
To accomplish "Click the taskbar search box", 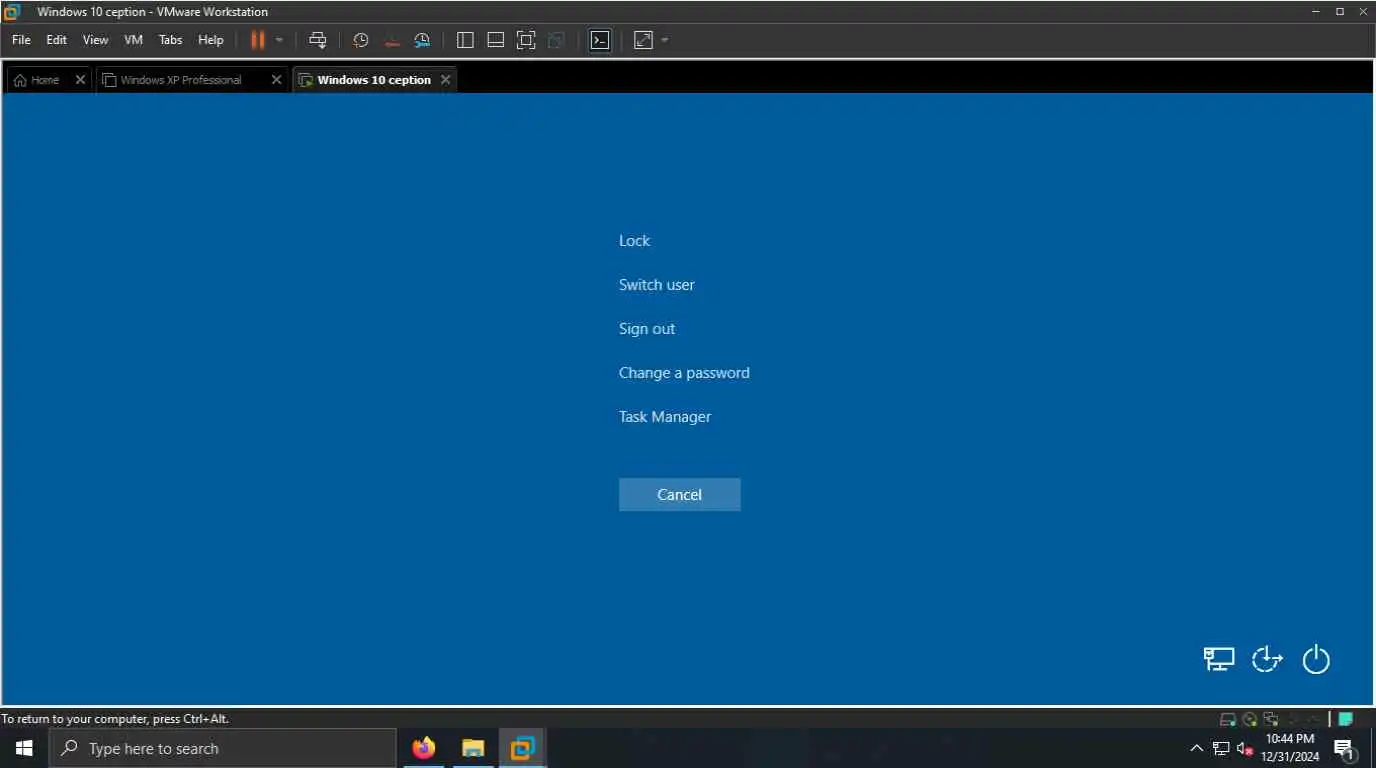I will 223,748.
